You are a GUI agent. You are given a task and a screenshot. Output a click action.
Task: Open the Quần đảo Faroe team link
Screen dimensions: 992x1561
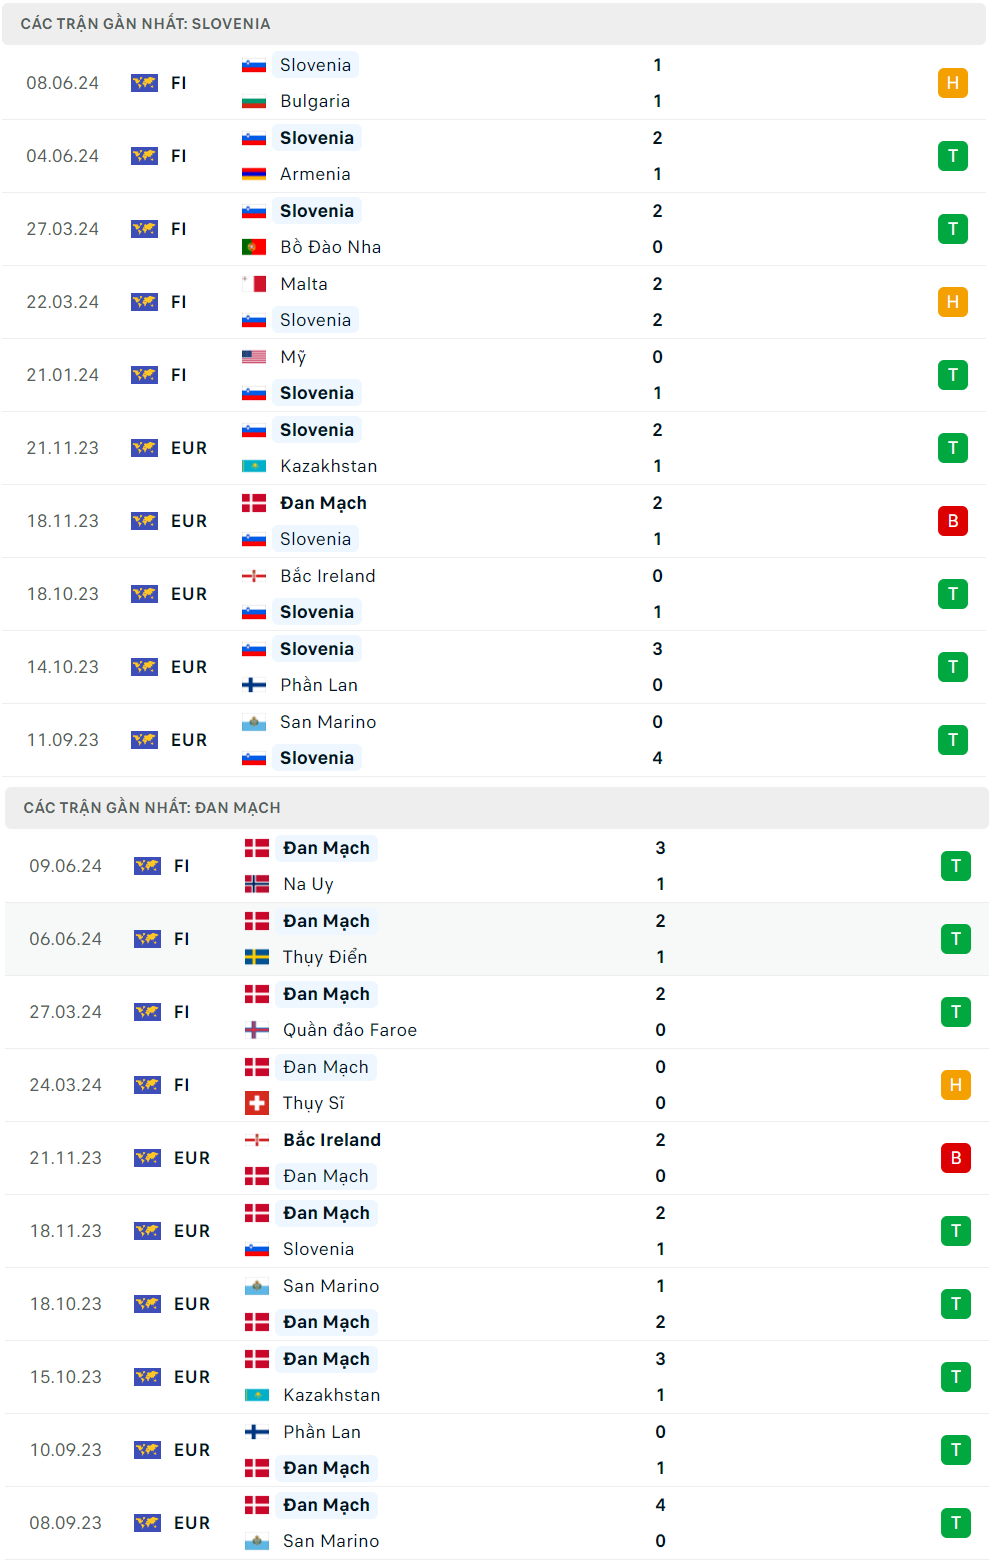tap(349, 1030)
